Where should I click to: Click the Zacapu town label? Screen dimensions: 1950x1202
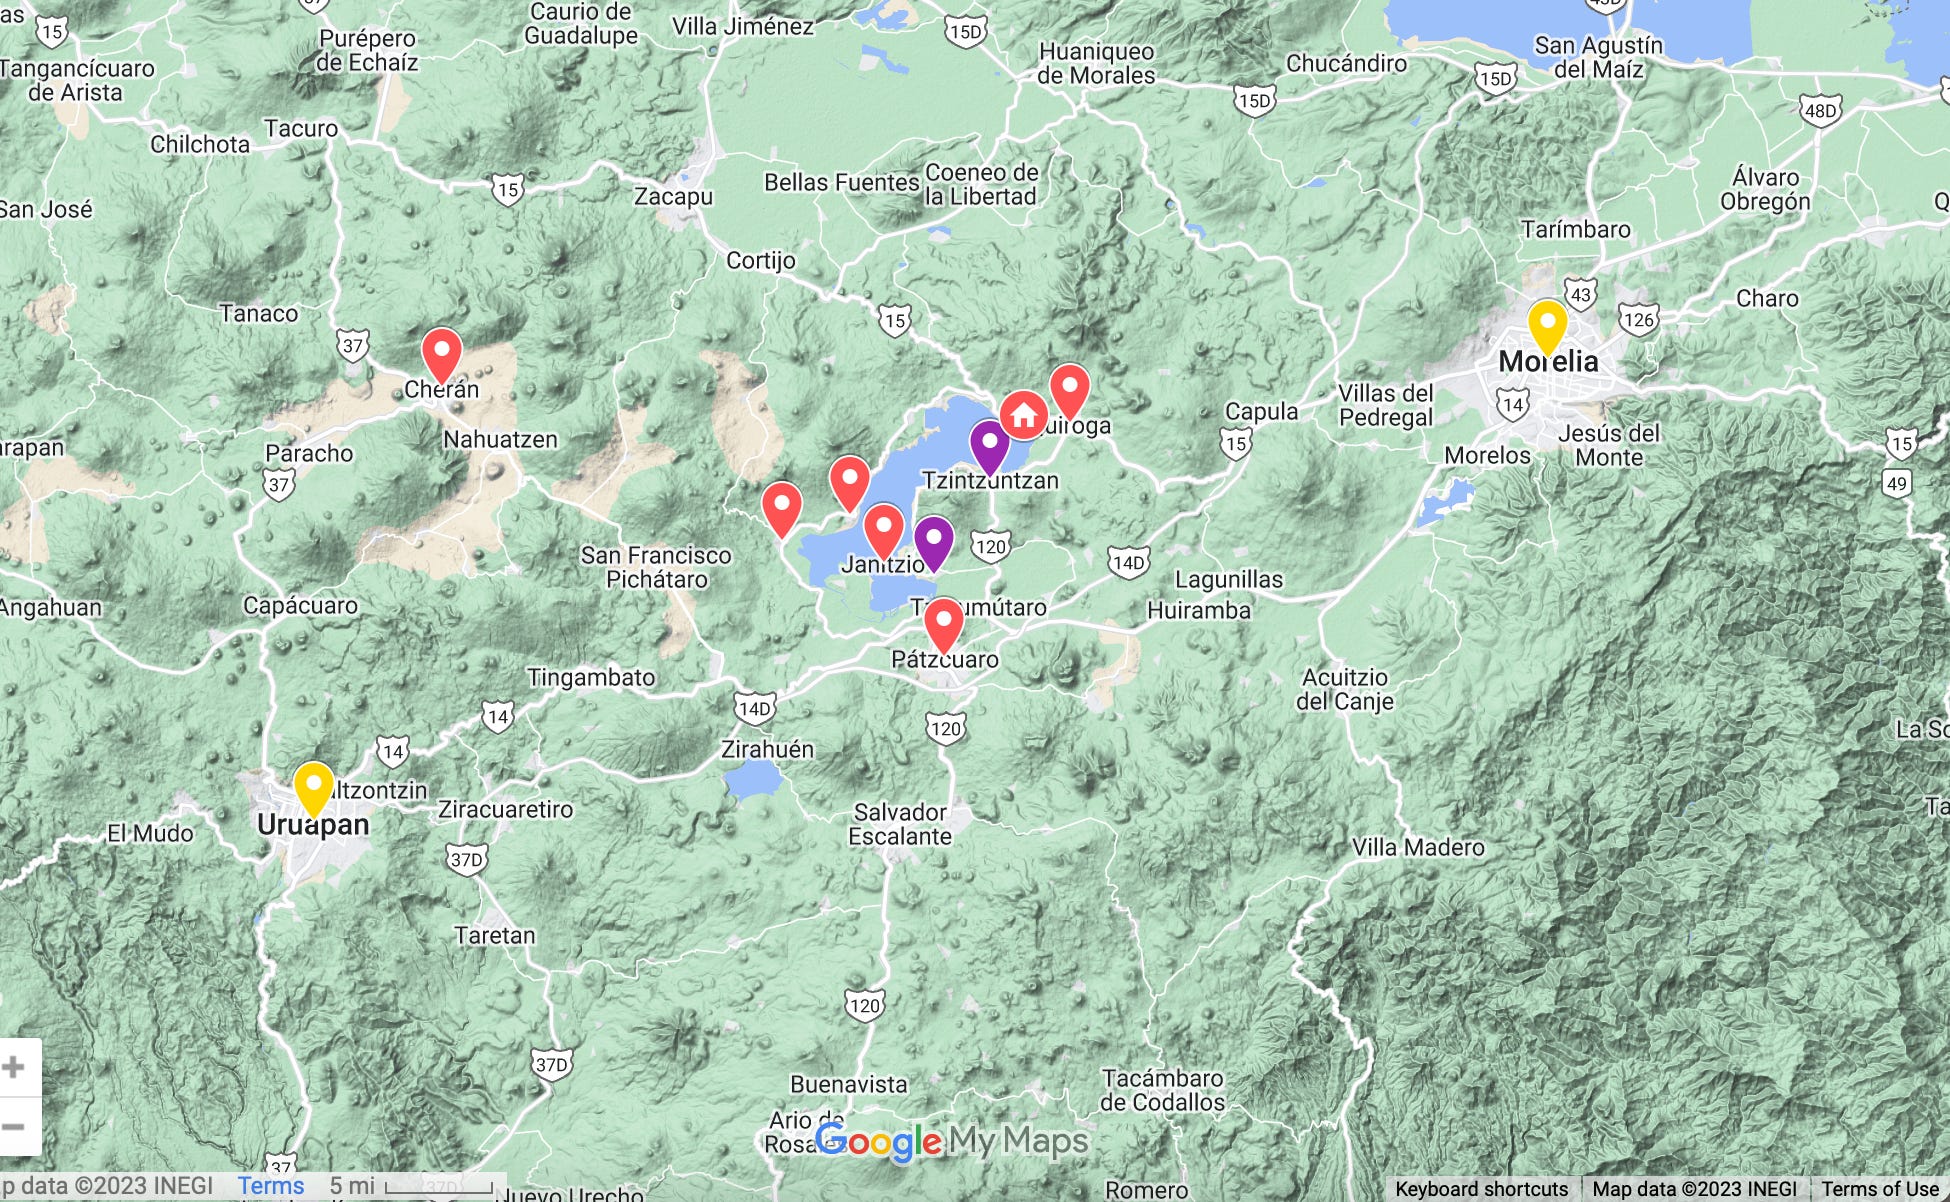tap(673, 196)
